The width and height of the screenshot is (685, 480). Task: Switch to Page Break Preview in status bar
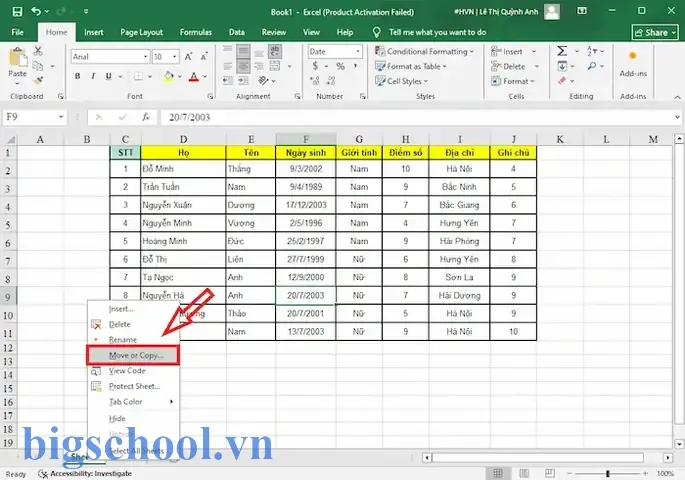(x=550, y=473)
